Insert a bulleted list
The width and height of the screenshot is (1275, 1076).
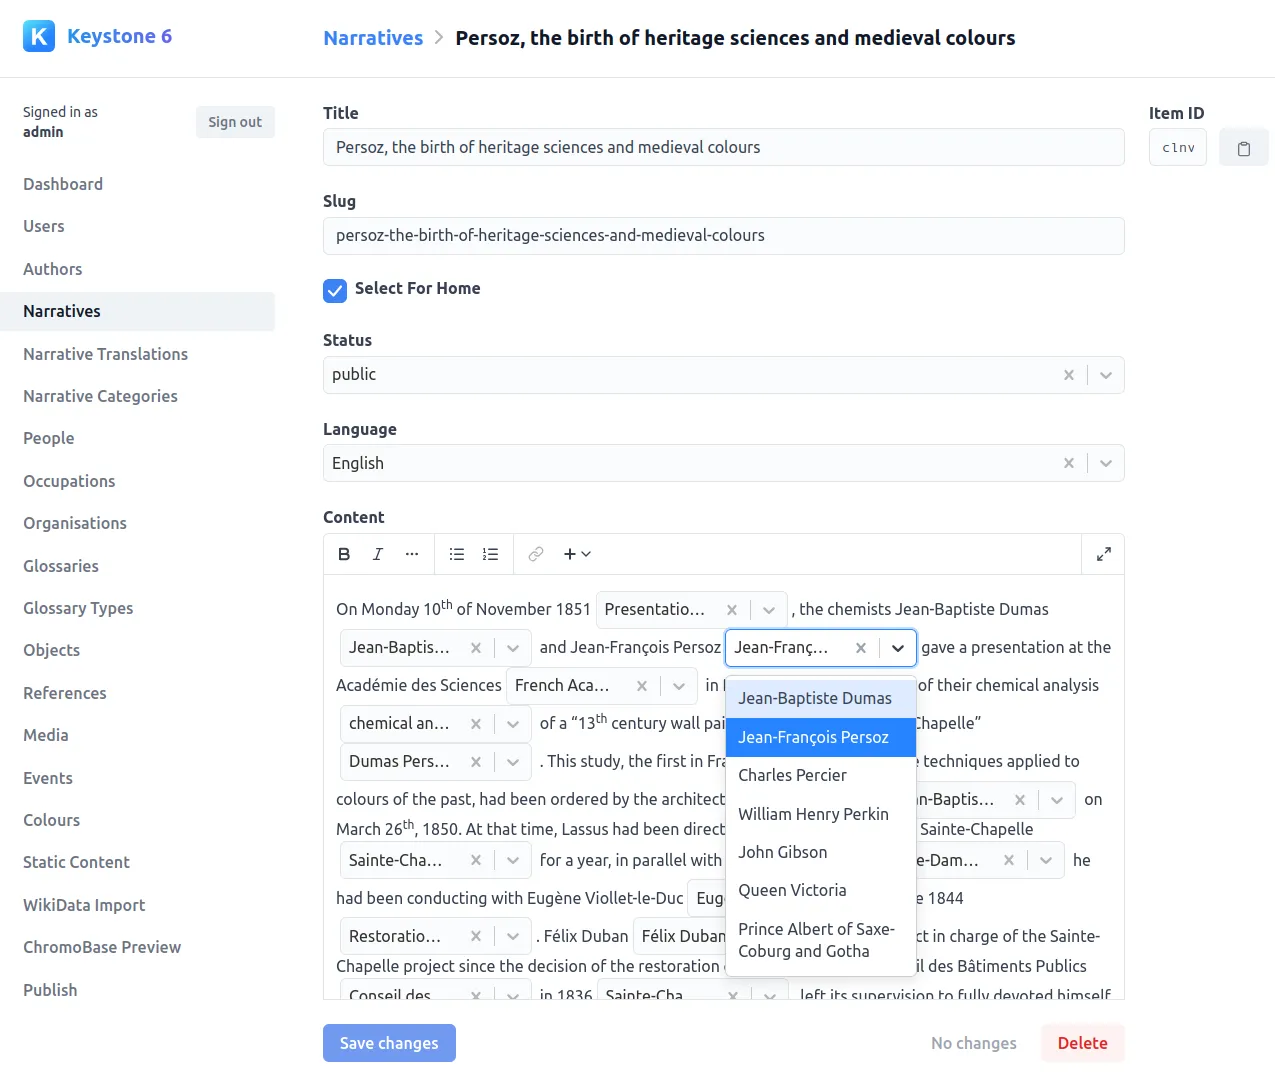click(x=457, y=554)
